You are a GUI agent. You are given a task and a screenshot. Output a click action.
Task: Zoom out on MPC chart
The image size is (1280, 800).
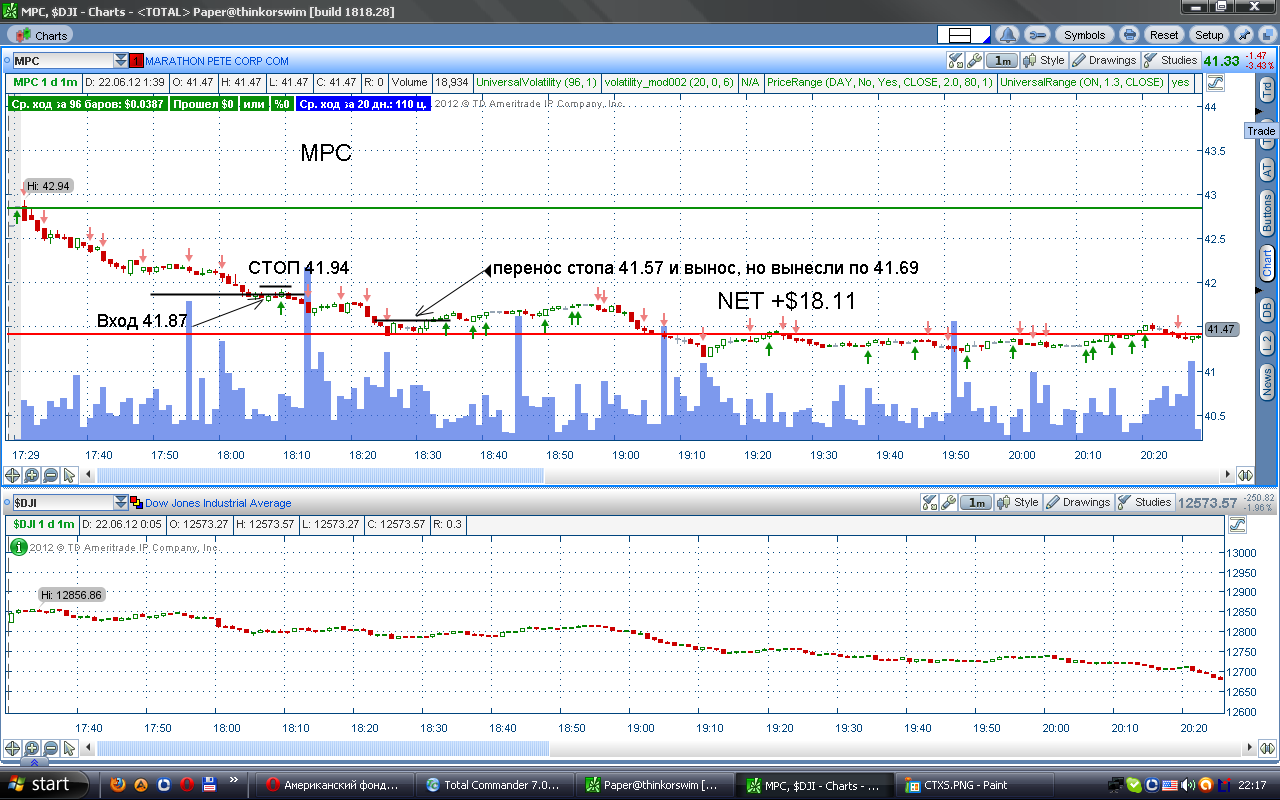[51, 476]
